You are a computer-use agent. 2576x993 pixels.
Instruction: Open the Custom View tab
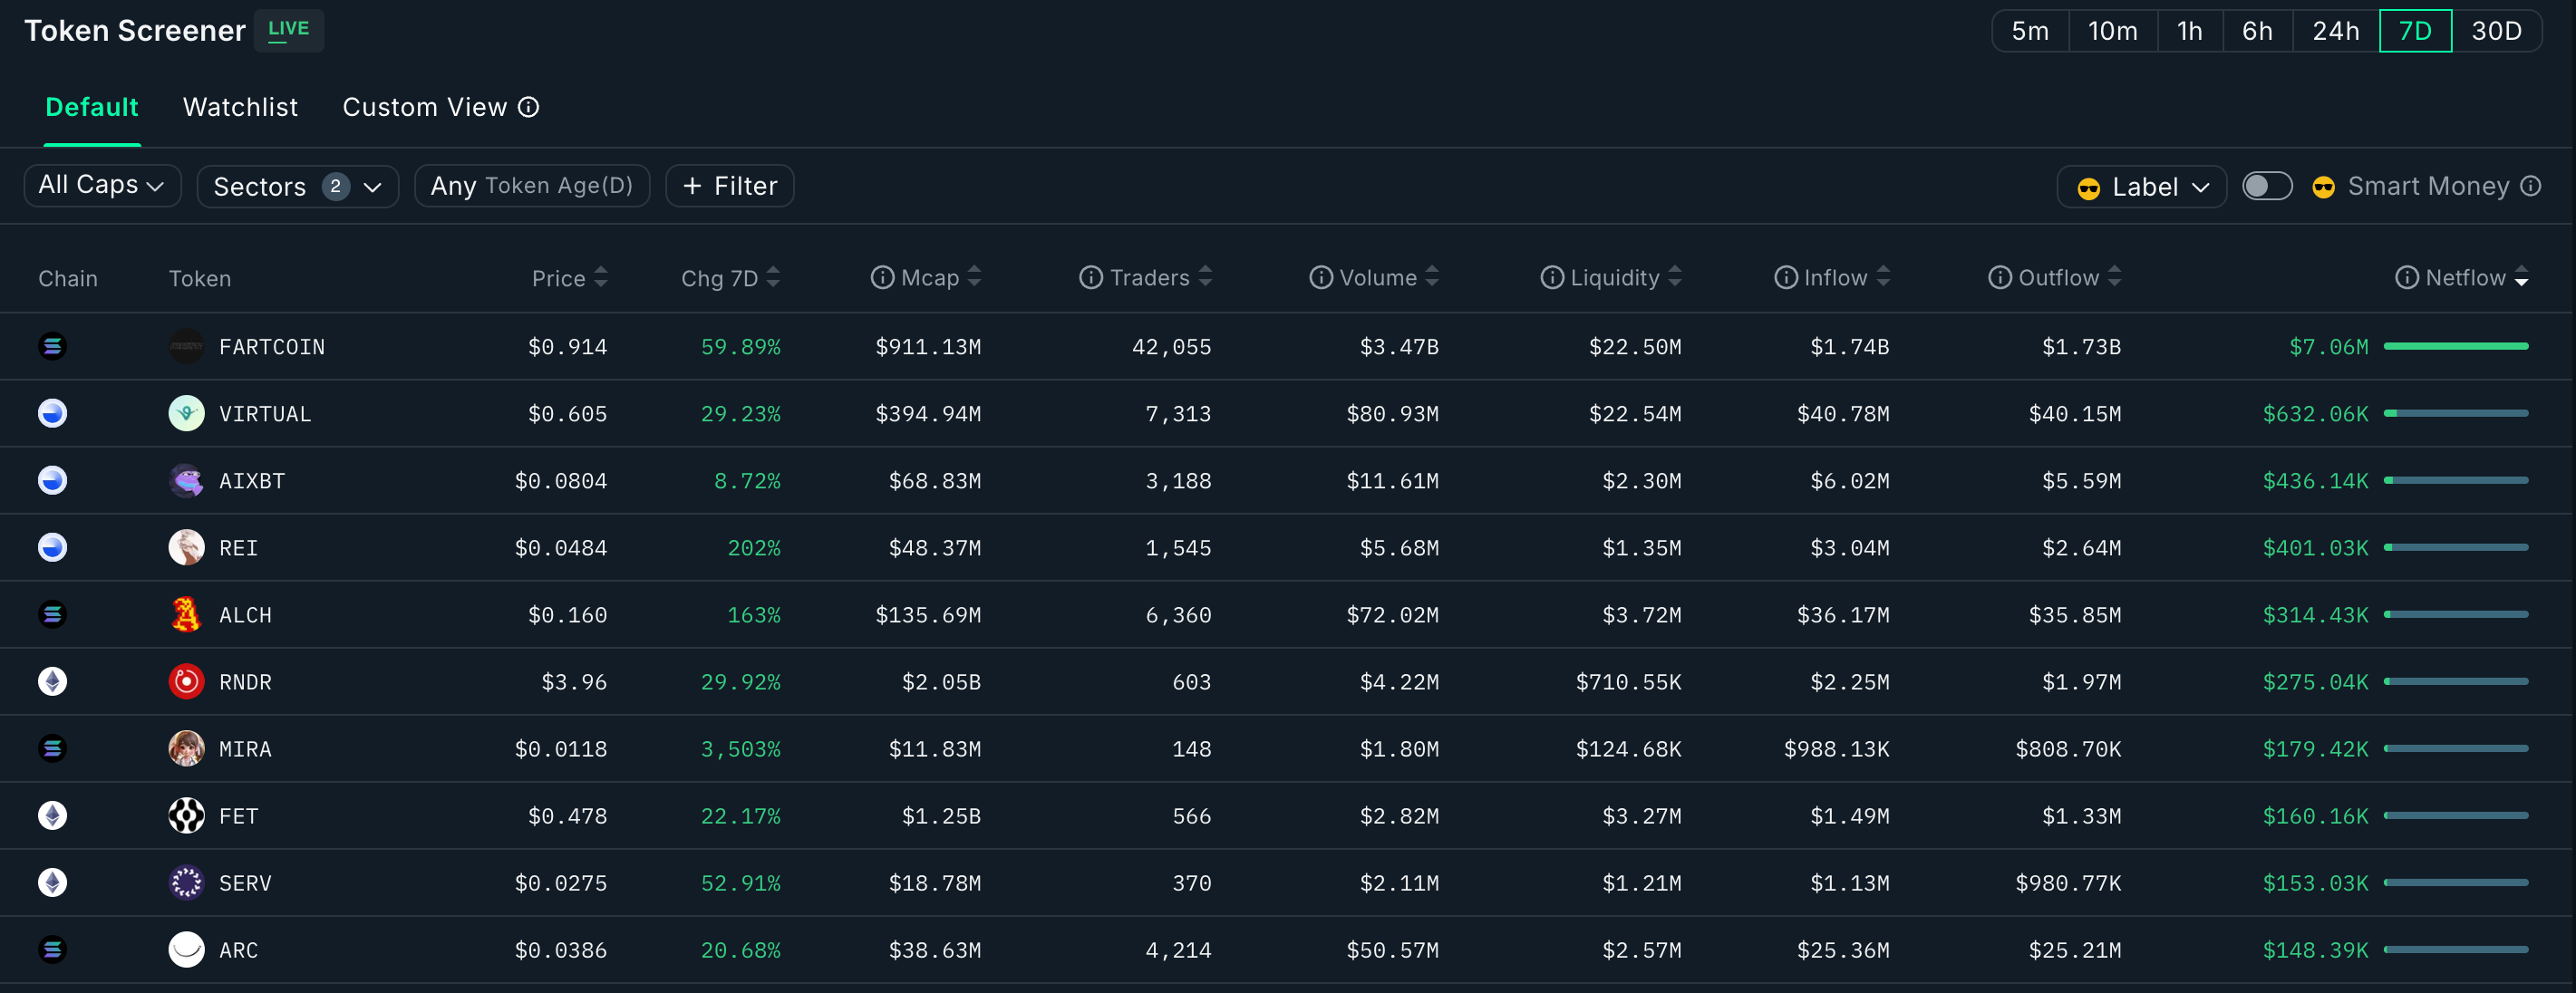[424, 107]
